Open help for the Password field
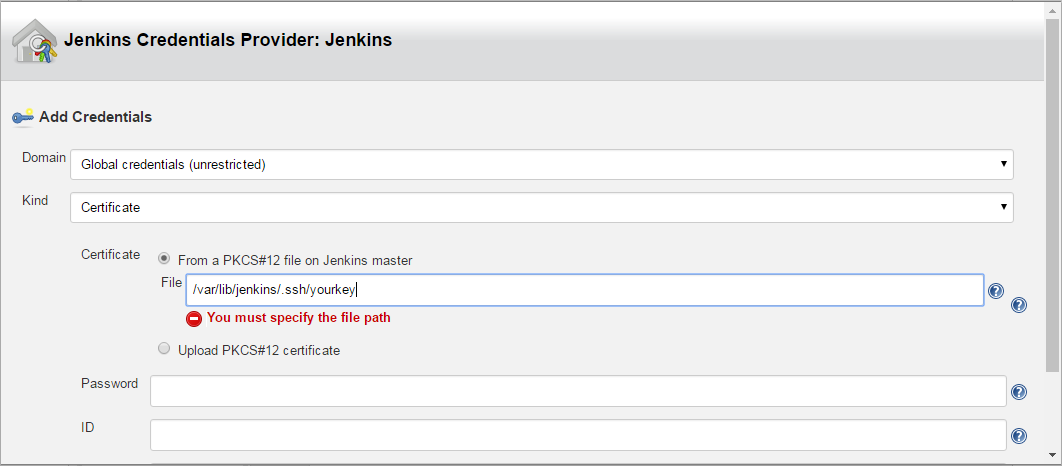 click(x=1019, y=392)
